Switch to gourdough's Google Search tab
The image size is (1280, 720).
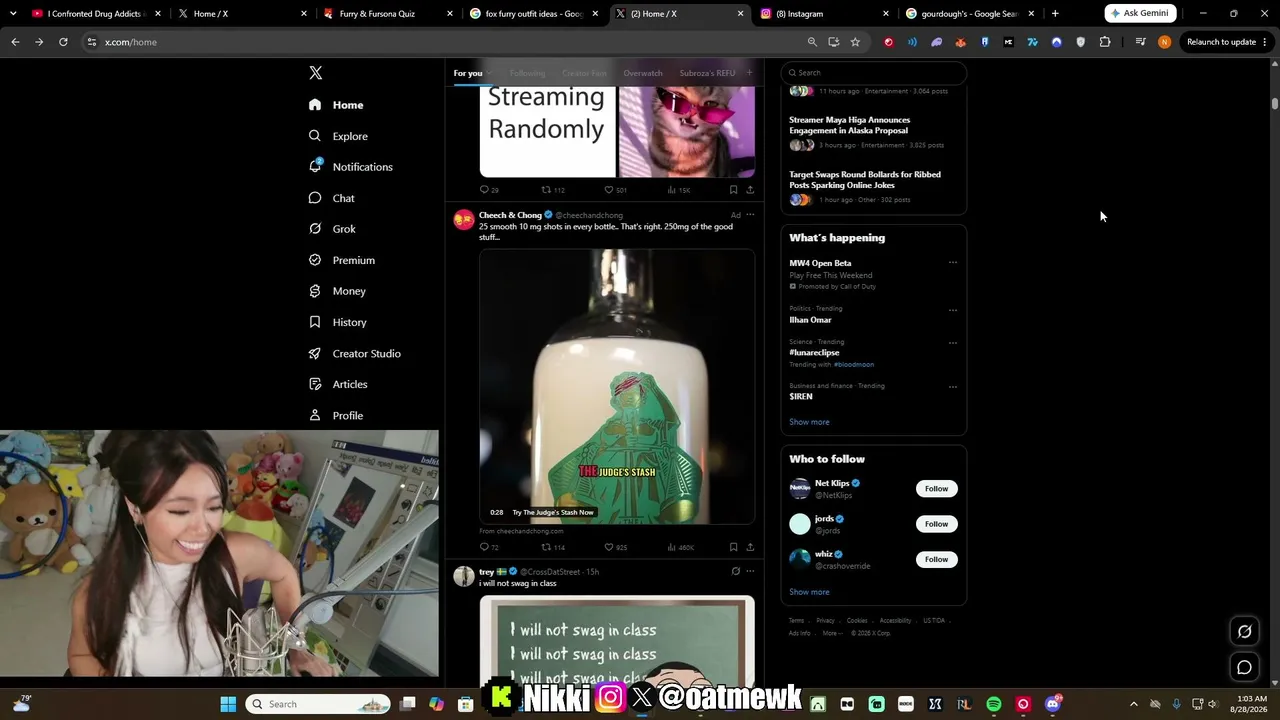pyautogui.click(x=970, y=14)
